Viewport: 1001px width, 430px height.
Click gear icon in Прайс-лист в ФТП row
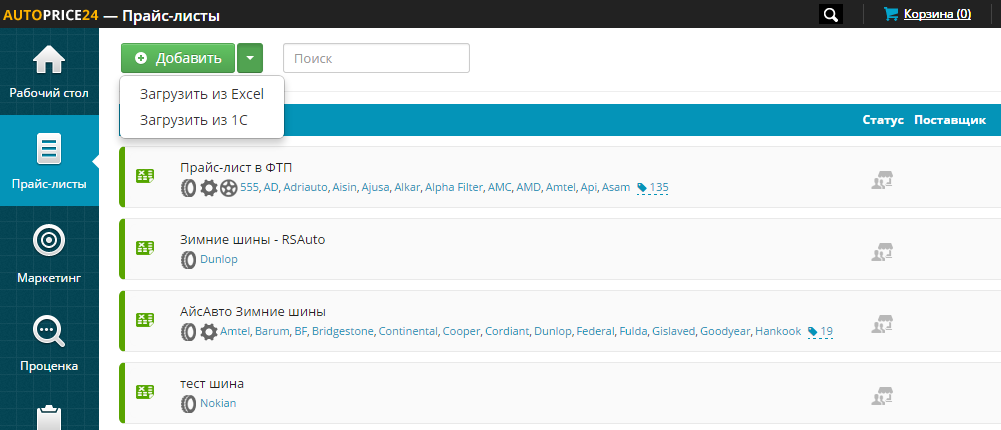209,188
